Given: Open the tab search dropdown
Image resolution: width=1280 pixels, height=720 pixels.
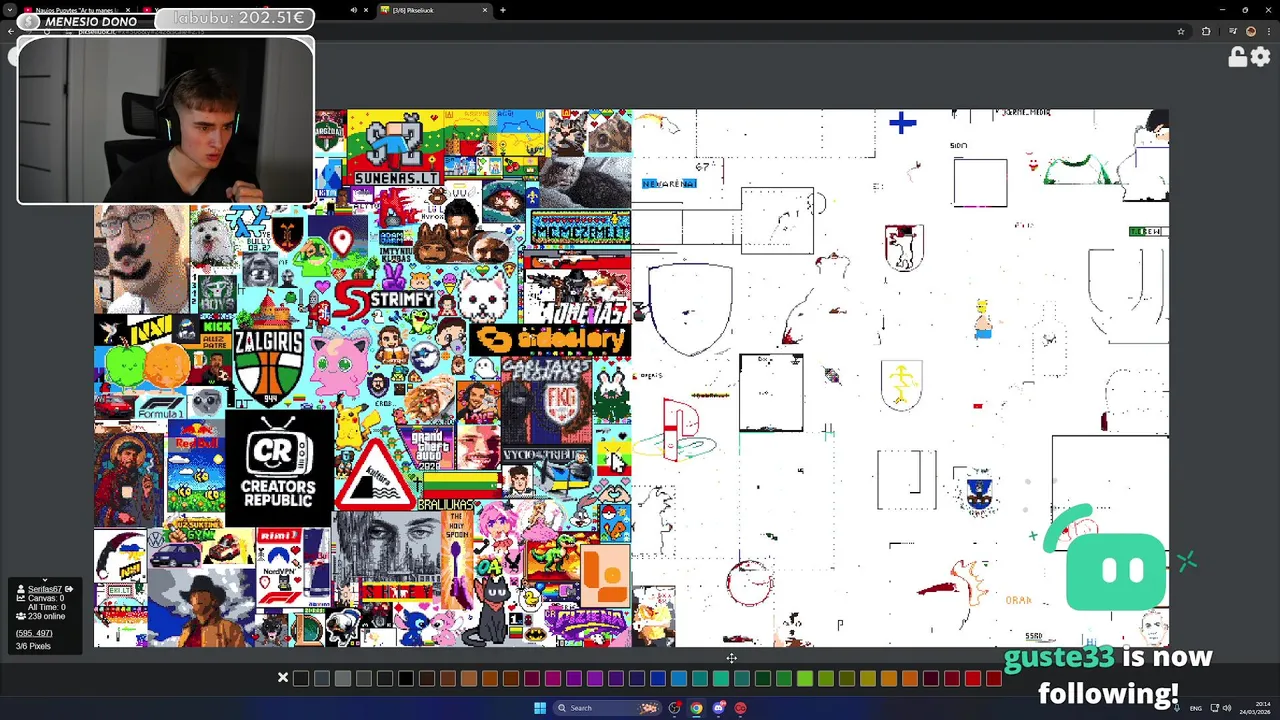Looking at the screenshot, I should tap(9, 10).
